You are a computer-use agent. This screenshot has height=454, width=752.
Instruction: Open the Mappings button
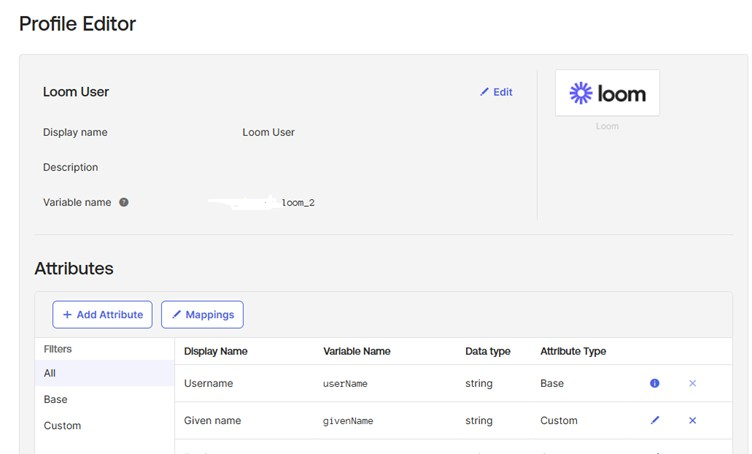(202, 314)
